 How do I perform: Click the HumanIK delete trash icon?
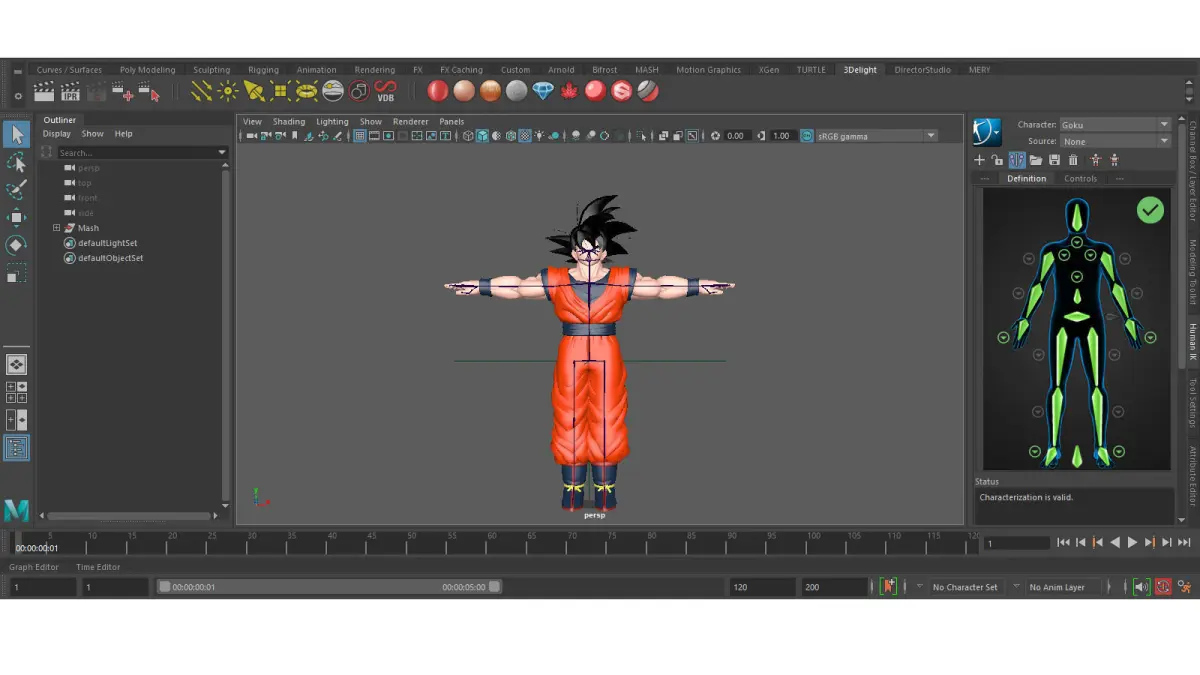(1073, 160)
